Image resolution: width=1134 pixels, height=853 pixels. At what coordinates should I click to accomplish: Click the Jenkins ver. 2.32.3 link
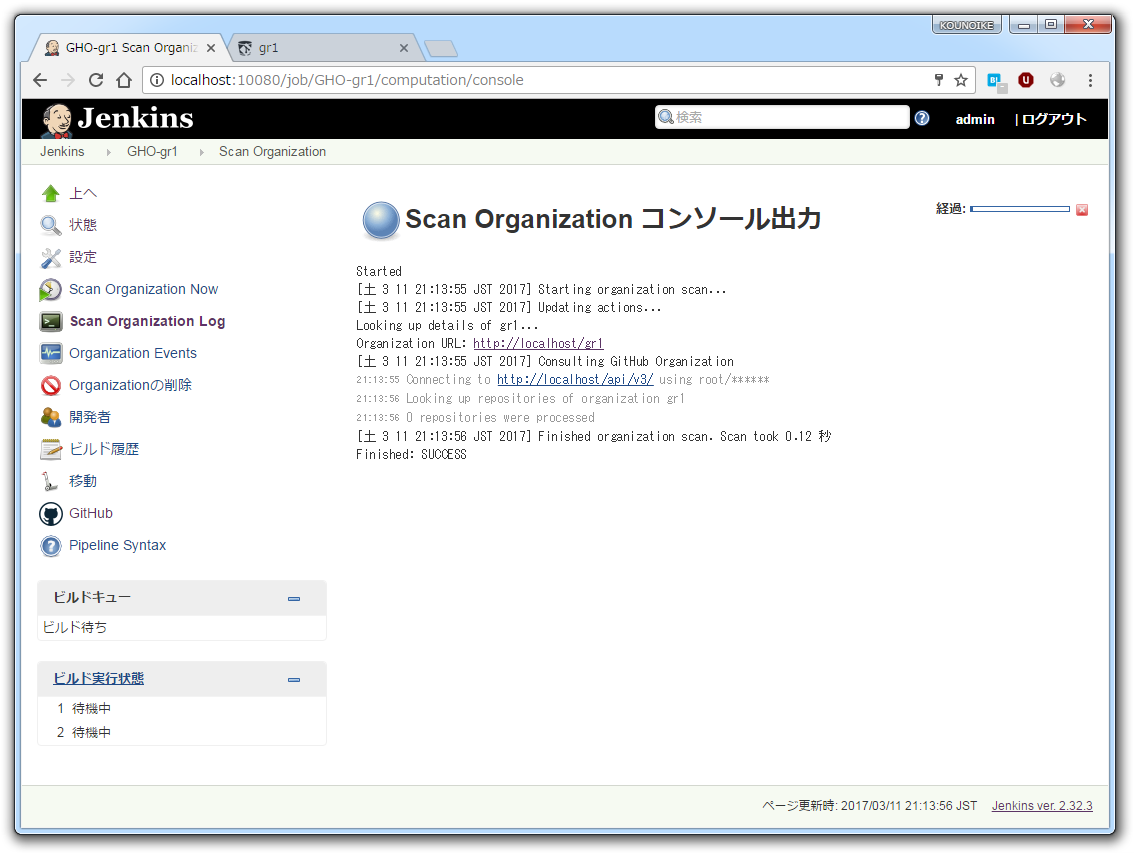pos(1041,805)
